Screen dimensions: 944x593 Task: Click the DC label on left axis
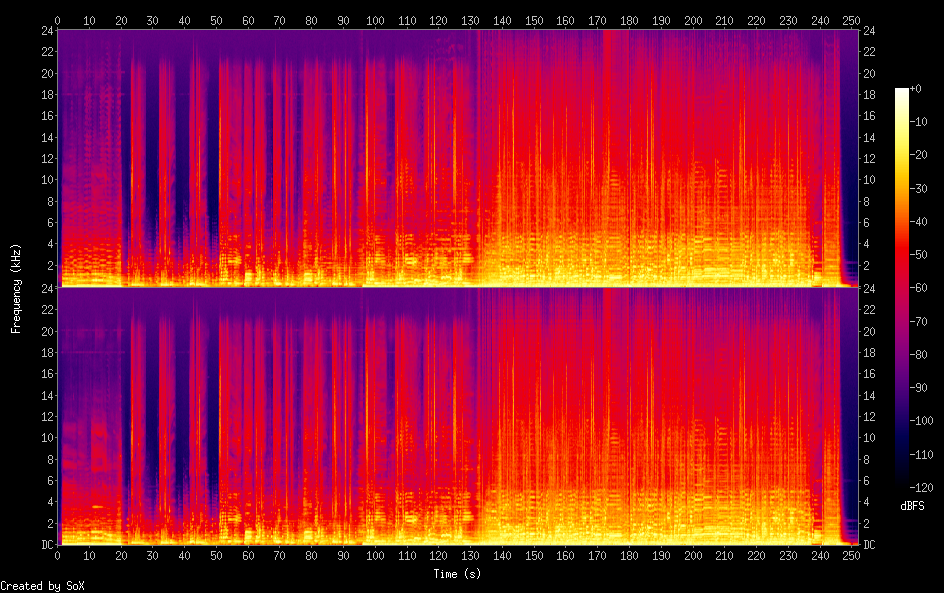click(x=48, y=545)
